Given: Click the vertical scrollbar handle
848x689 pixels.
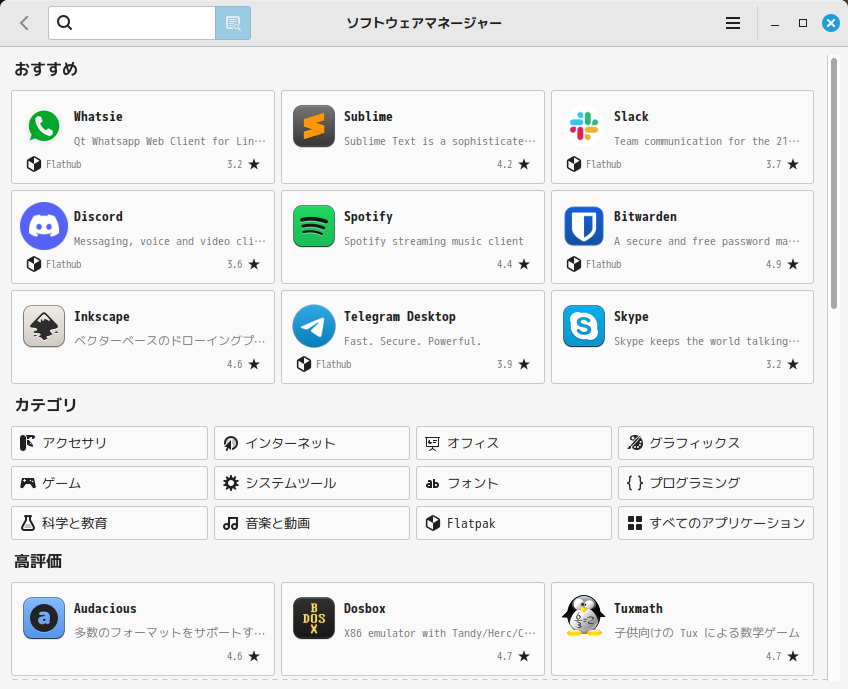Looking at the screenshot, I should click(834, 183).
